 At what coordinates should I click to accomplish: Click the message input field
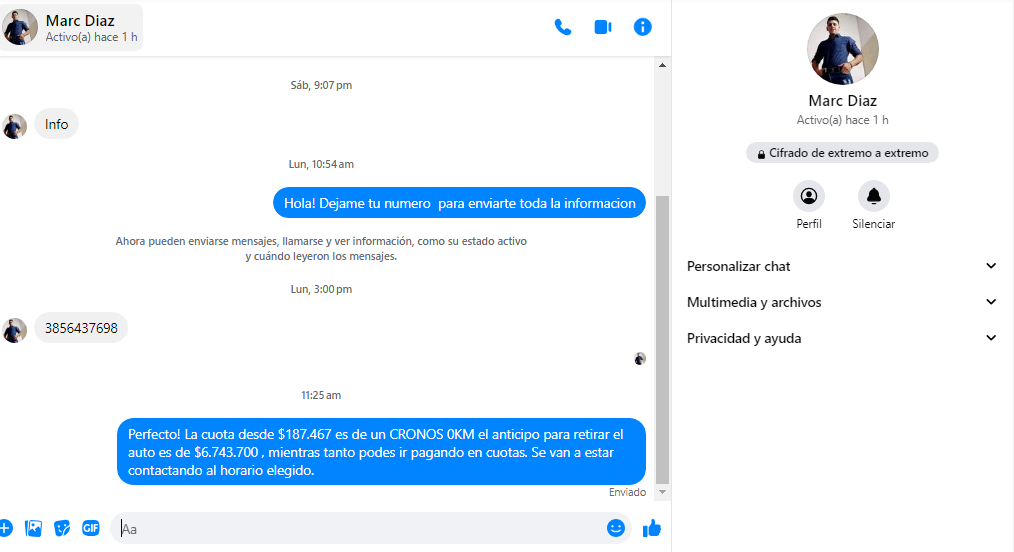click(x=360, y=528)
